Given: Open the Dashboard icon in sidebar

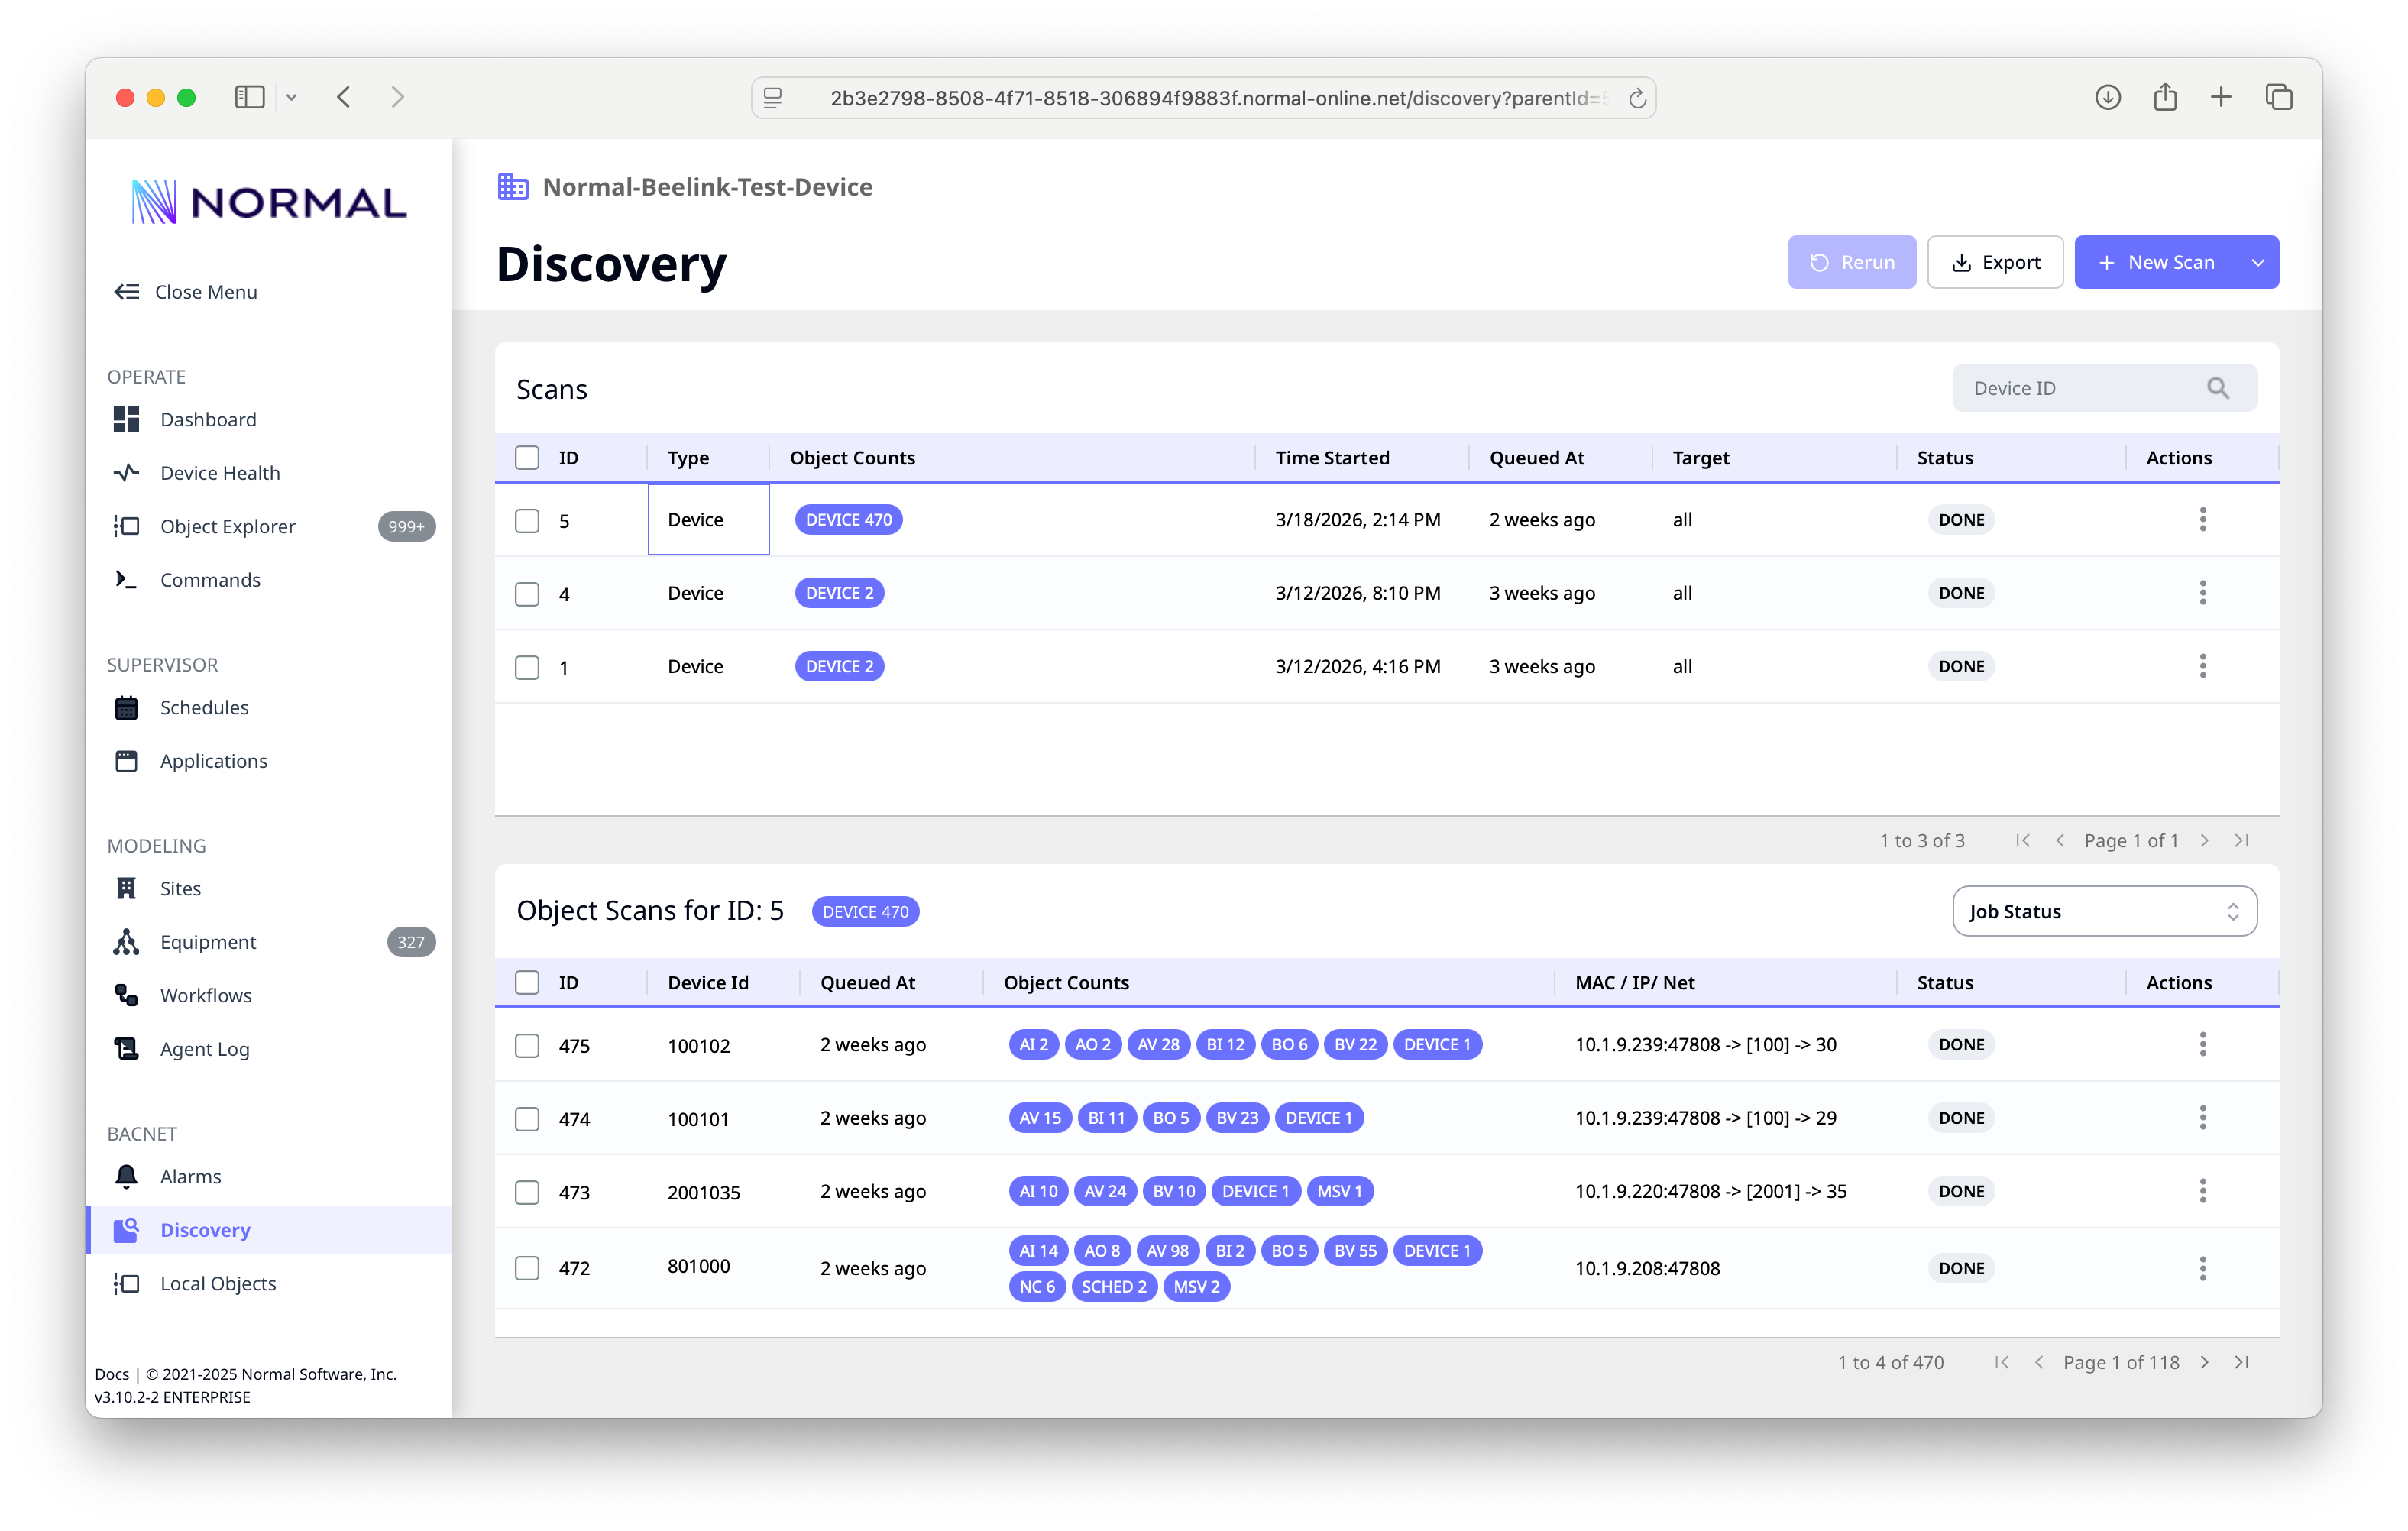Looking at the screenshot, I should click(126, 419).
